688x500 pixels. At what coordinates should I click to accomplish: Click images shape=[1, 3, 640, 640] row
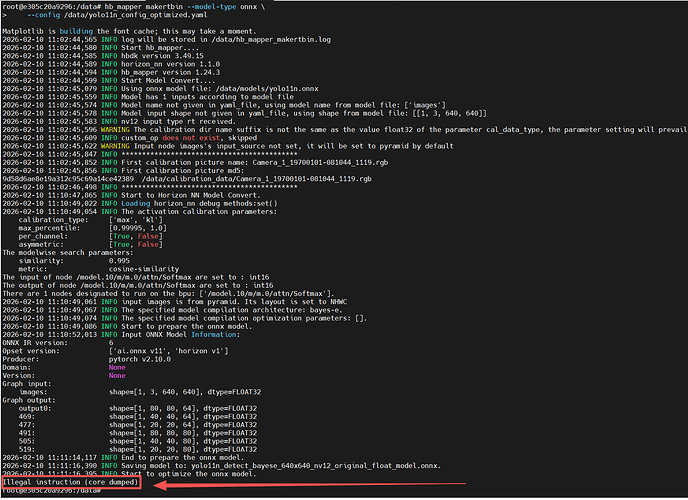point(140,392)
